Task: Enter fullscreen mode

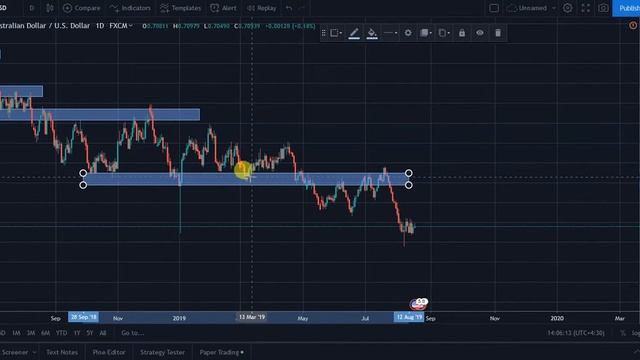Action: (x=586, y=8)
